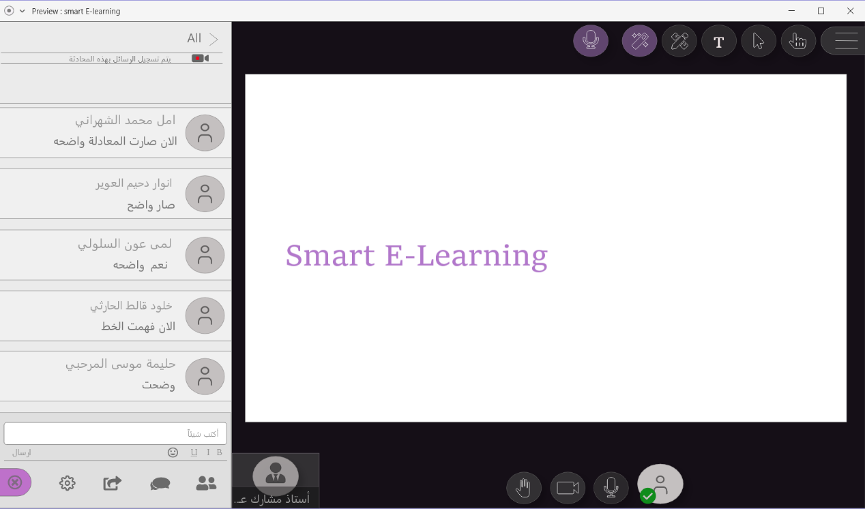Click the ارسال send button
This screenshot has height=510, width=866.
tap(22, 452)
